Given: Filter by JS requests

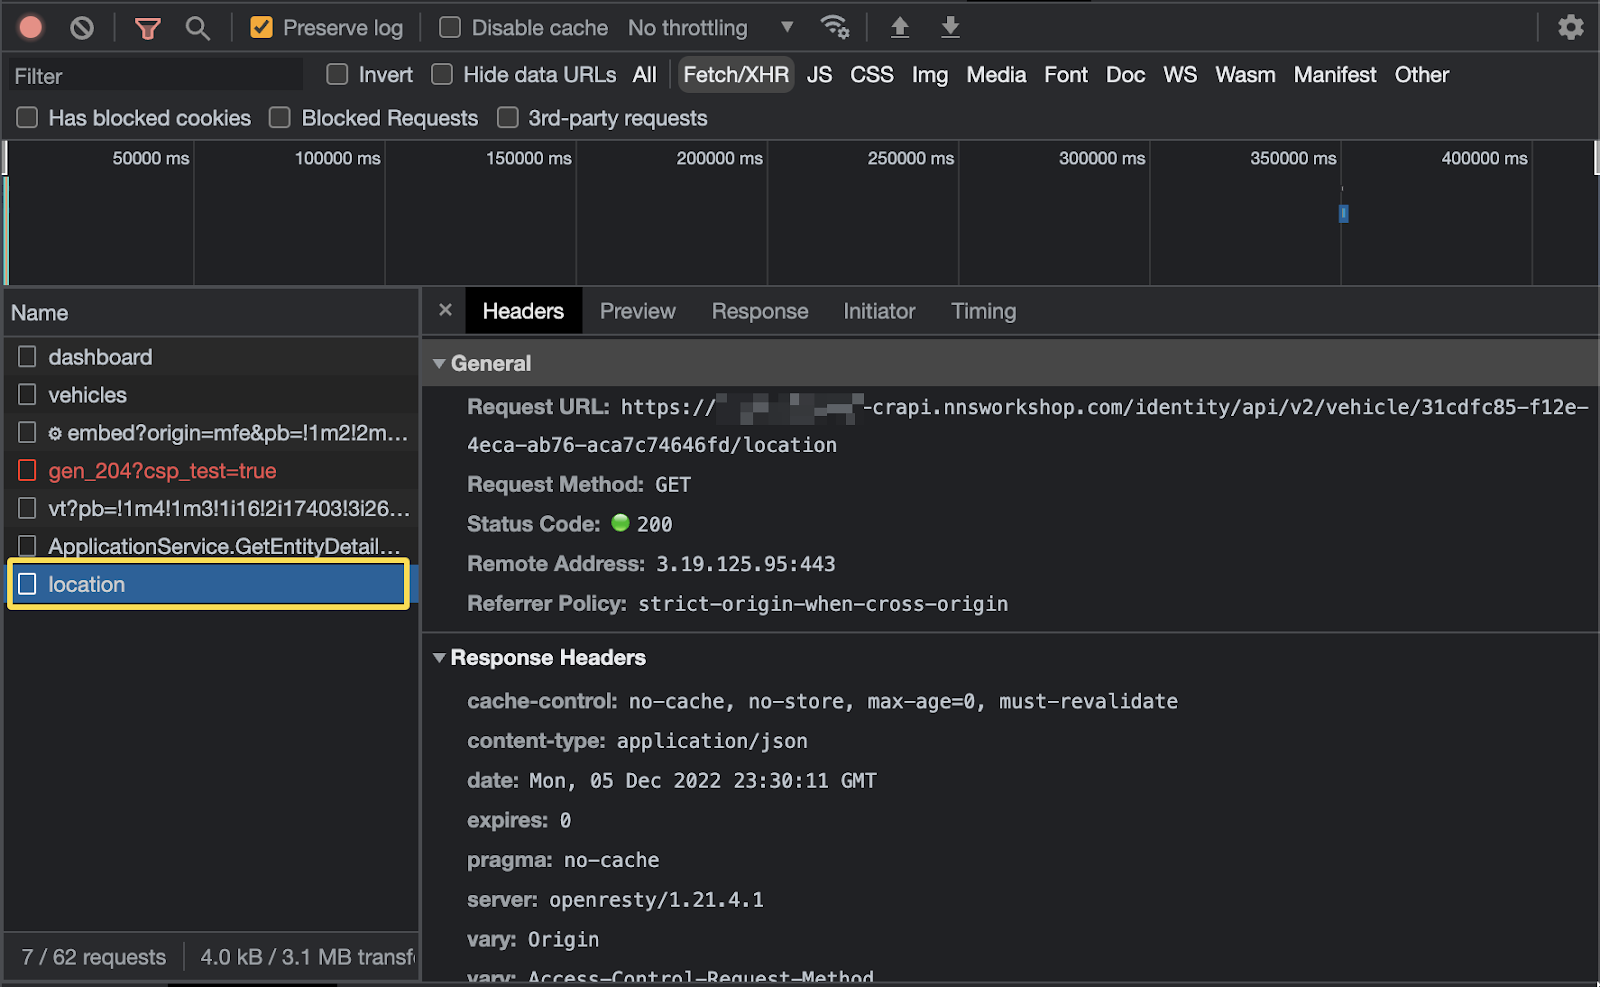Looking at the screenshot, I should tap(820, 75).
